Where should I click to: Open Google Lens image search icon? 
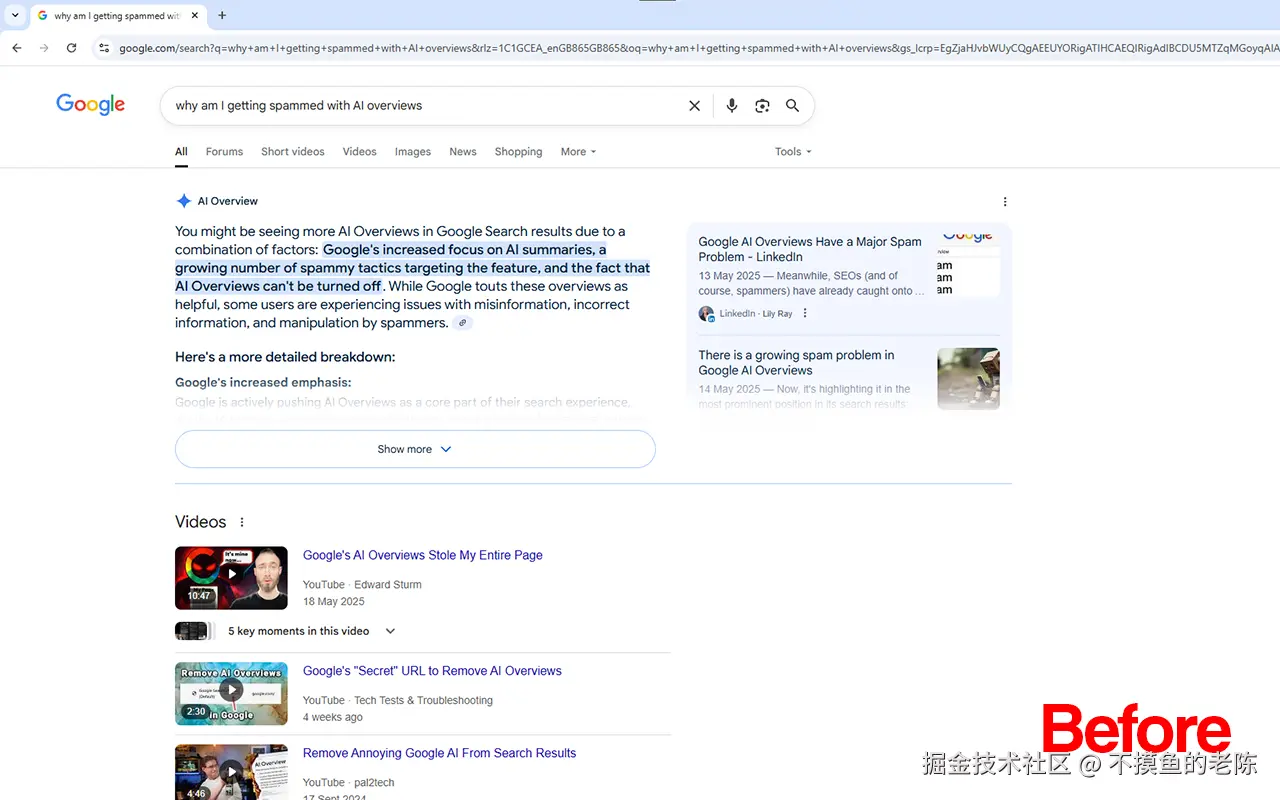coord(762,106)
